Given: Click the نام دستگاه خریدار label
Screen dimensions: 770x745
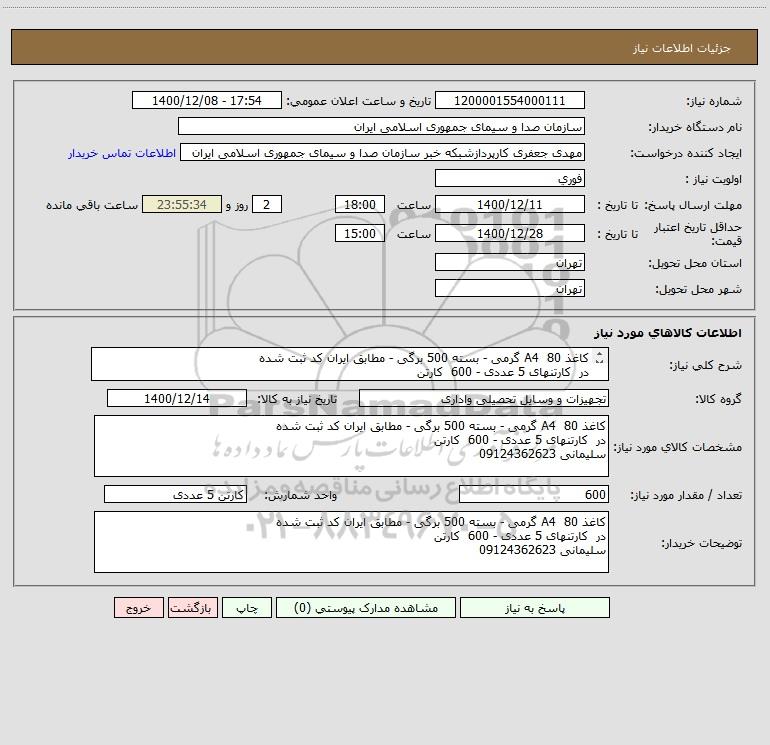Looking at the screenshot, I should point(695,128).
